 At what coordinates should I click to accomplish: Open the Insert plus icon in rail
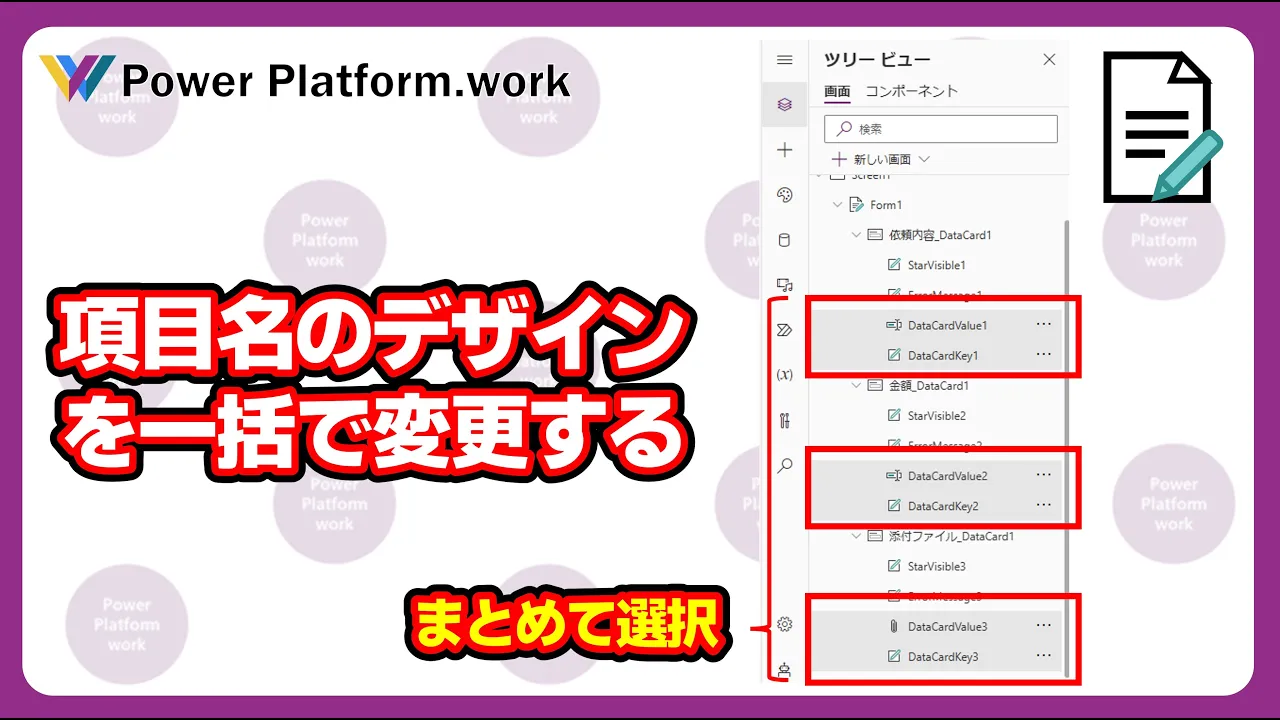pos(785,150)
